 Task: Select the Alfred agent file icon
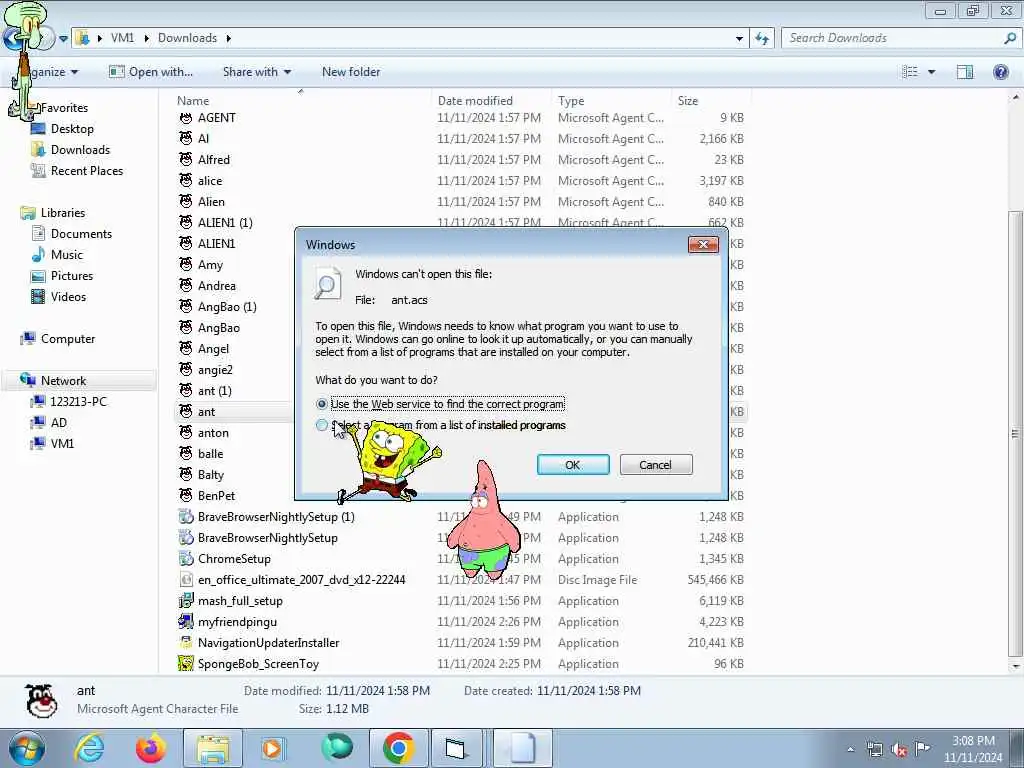[x=186, y=159]
